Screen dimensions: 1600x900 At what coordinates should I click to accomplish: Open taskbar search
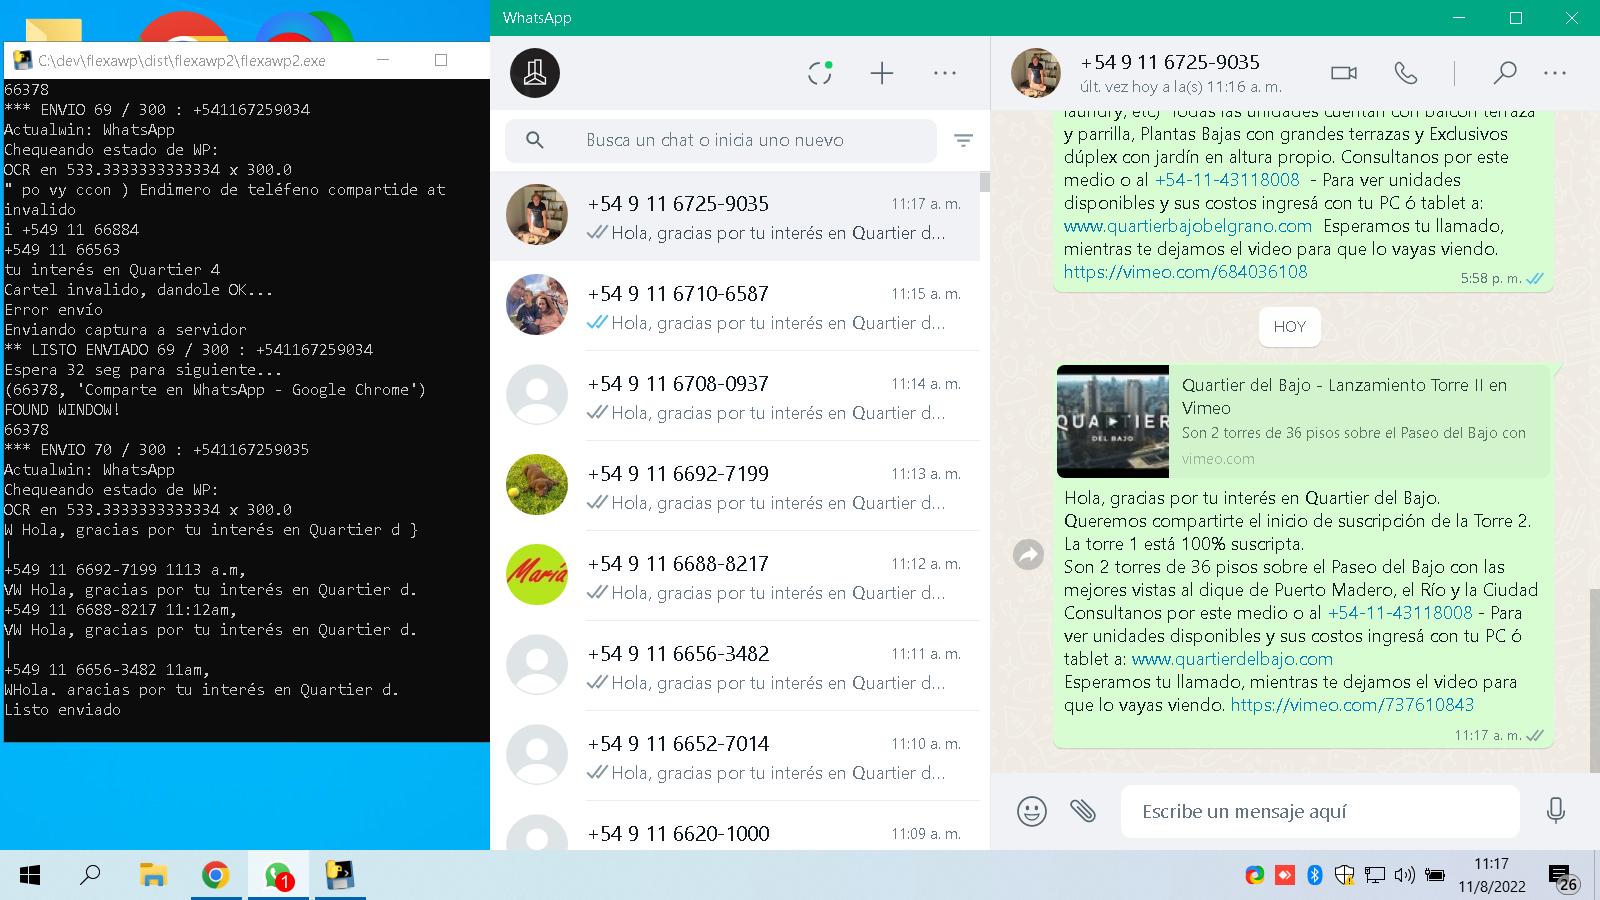tap(90, 876)
